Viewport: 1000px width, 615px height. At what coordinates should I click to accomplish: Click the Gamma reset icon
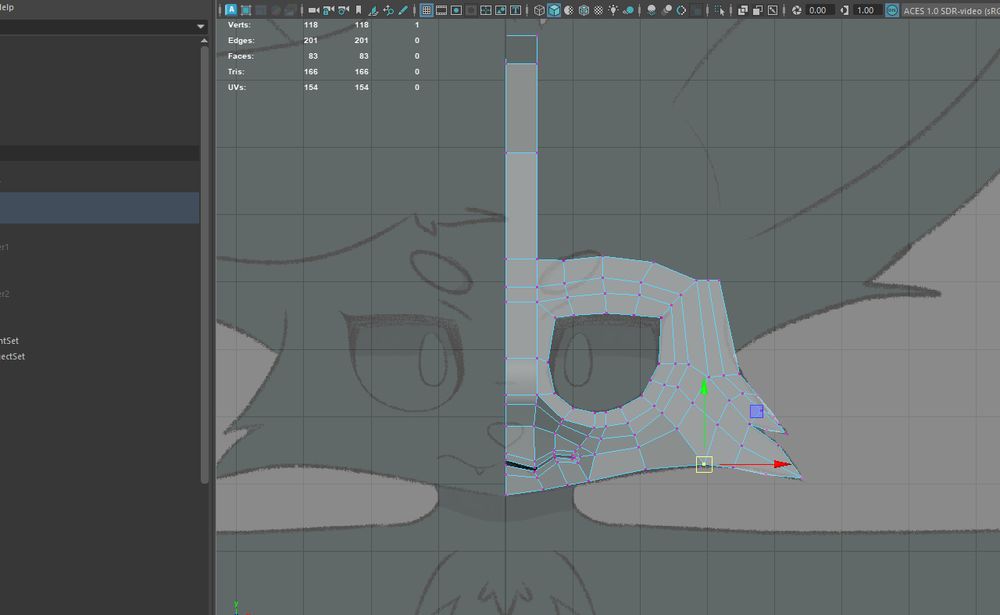[844, 10]
